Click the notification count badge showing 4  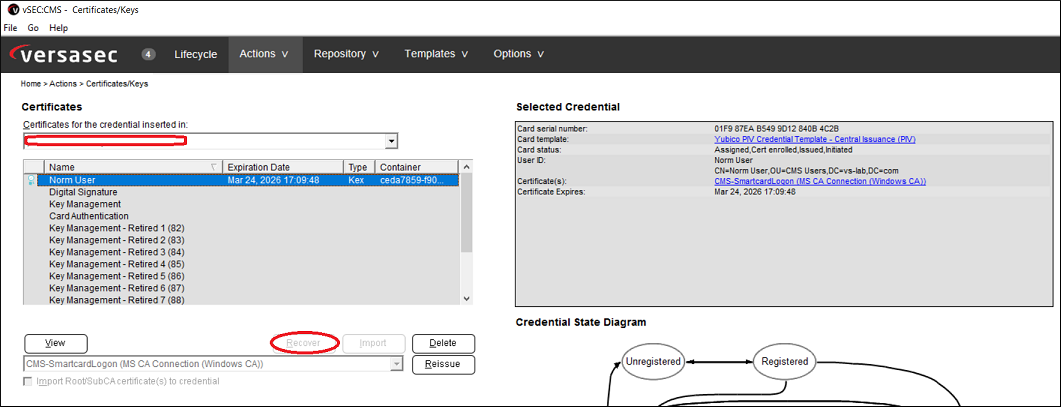[148, 54]
